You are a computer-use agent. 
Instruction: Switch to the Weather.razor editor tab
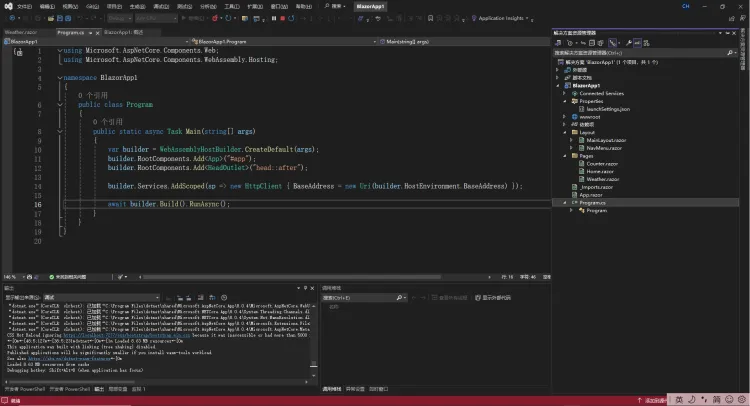tap(19, 32)
